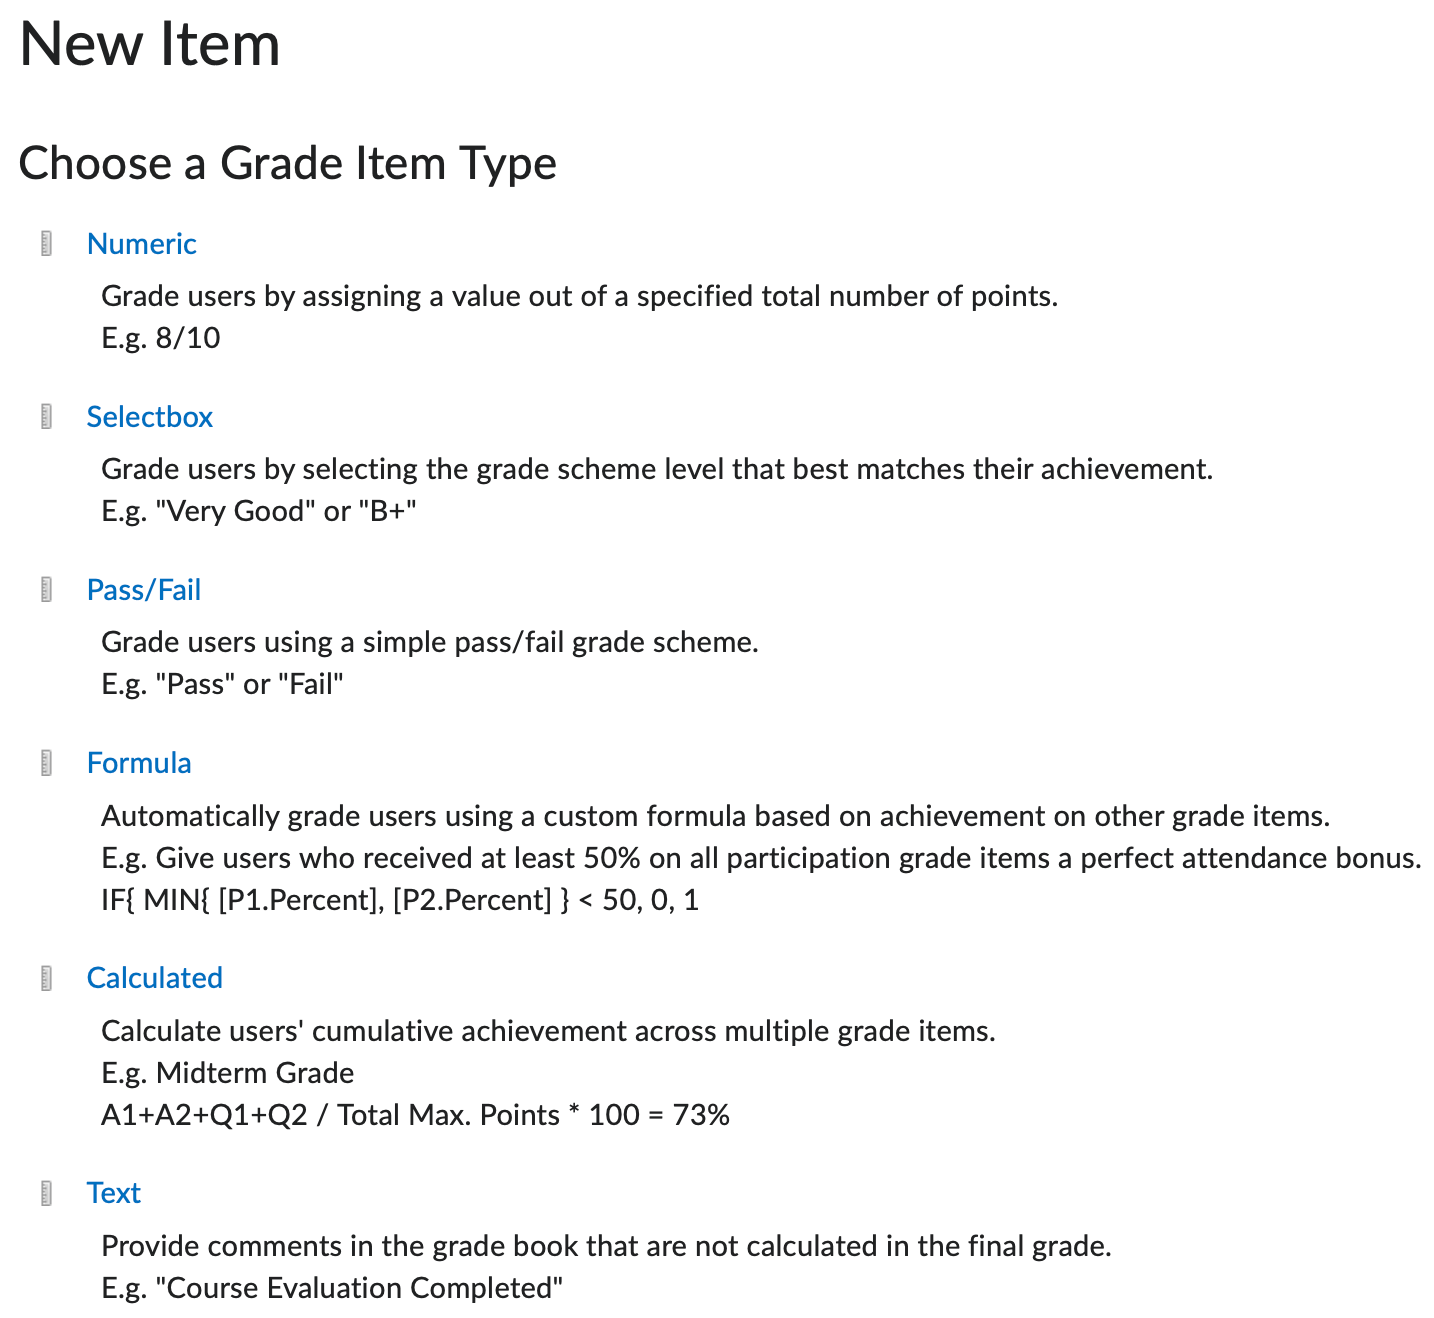The image size is (1434, 1318).
Task: Select the bottommost grade type icon
Action: [47, 1192]
